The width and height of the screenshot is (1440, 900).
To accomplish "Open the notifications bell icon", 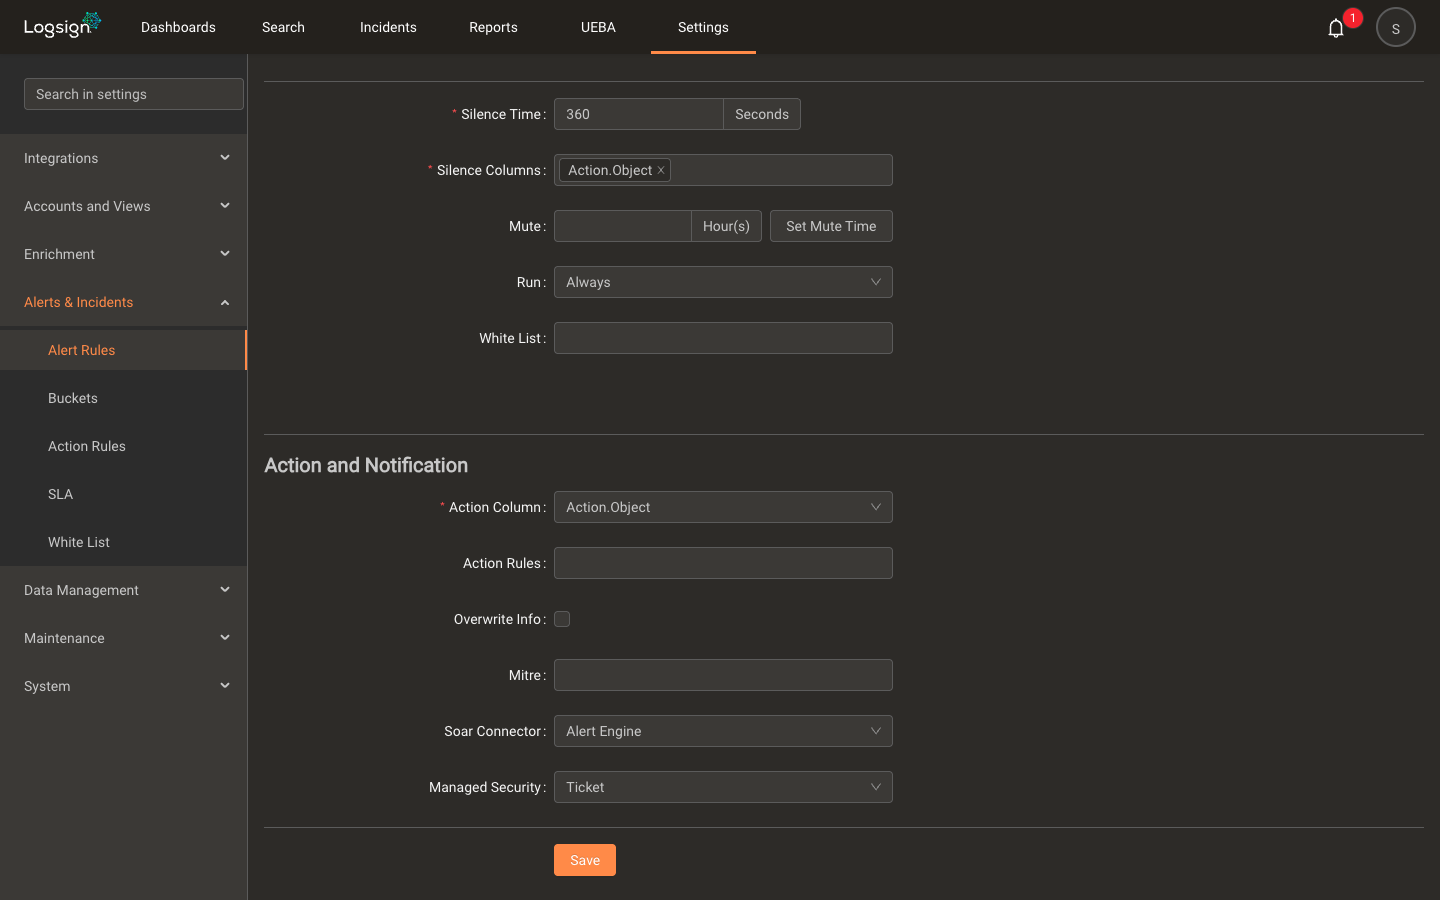I will tap(1336, 28).
